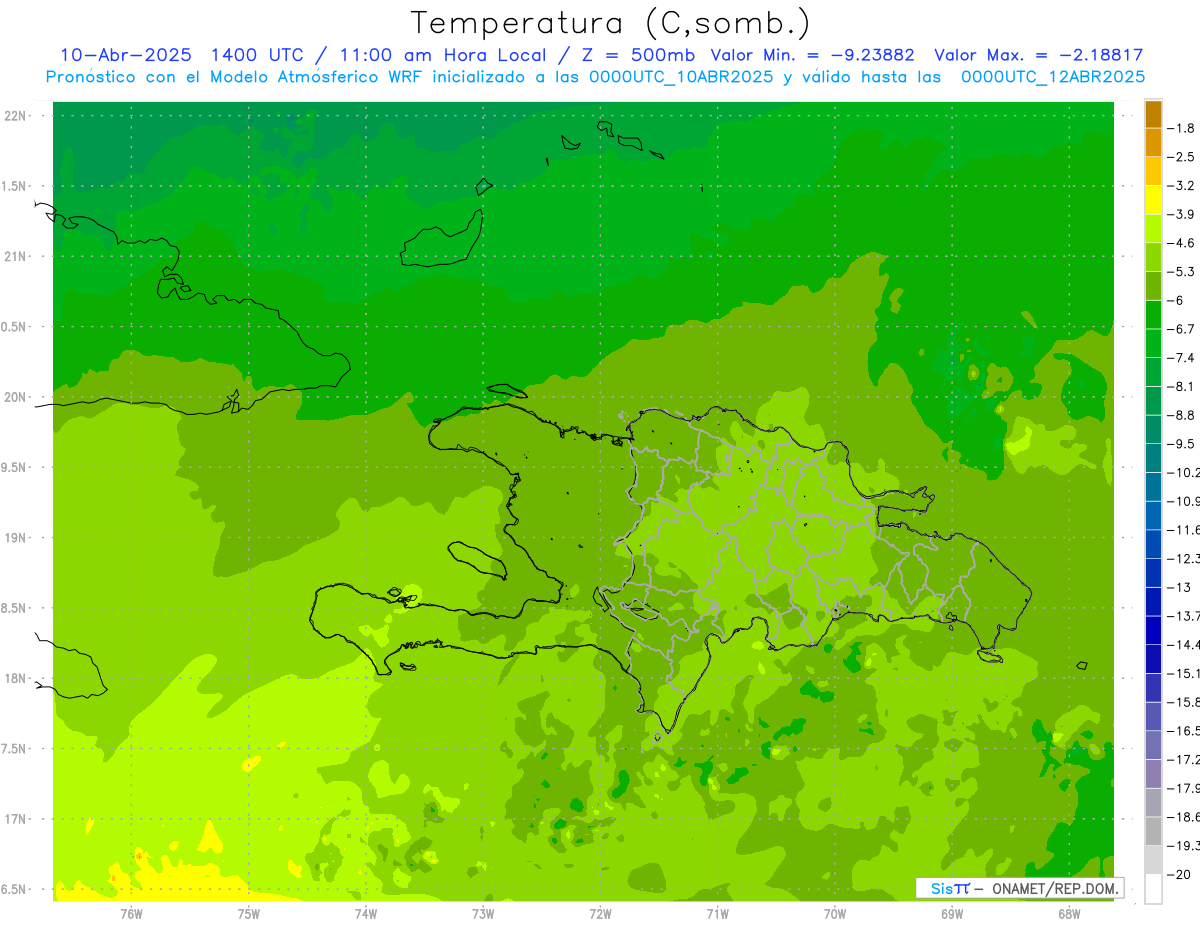This screenshot has width=1200, height=927.
Task: Click the '-3.9' colorbar value
Action: click(x=1182, y=214)
